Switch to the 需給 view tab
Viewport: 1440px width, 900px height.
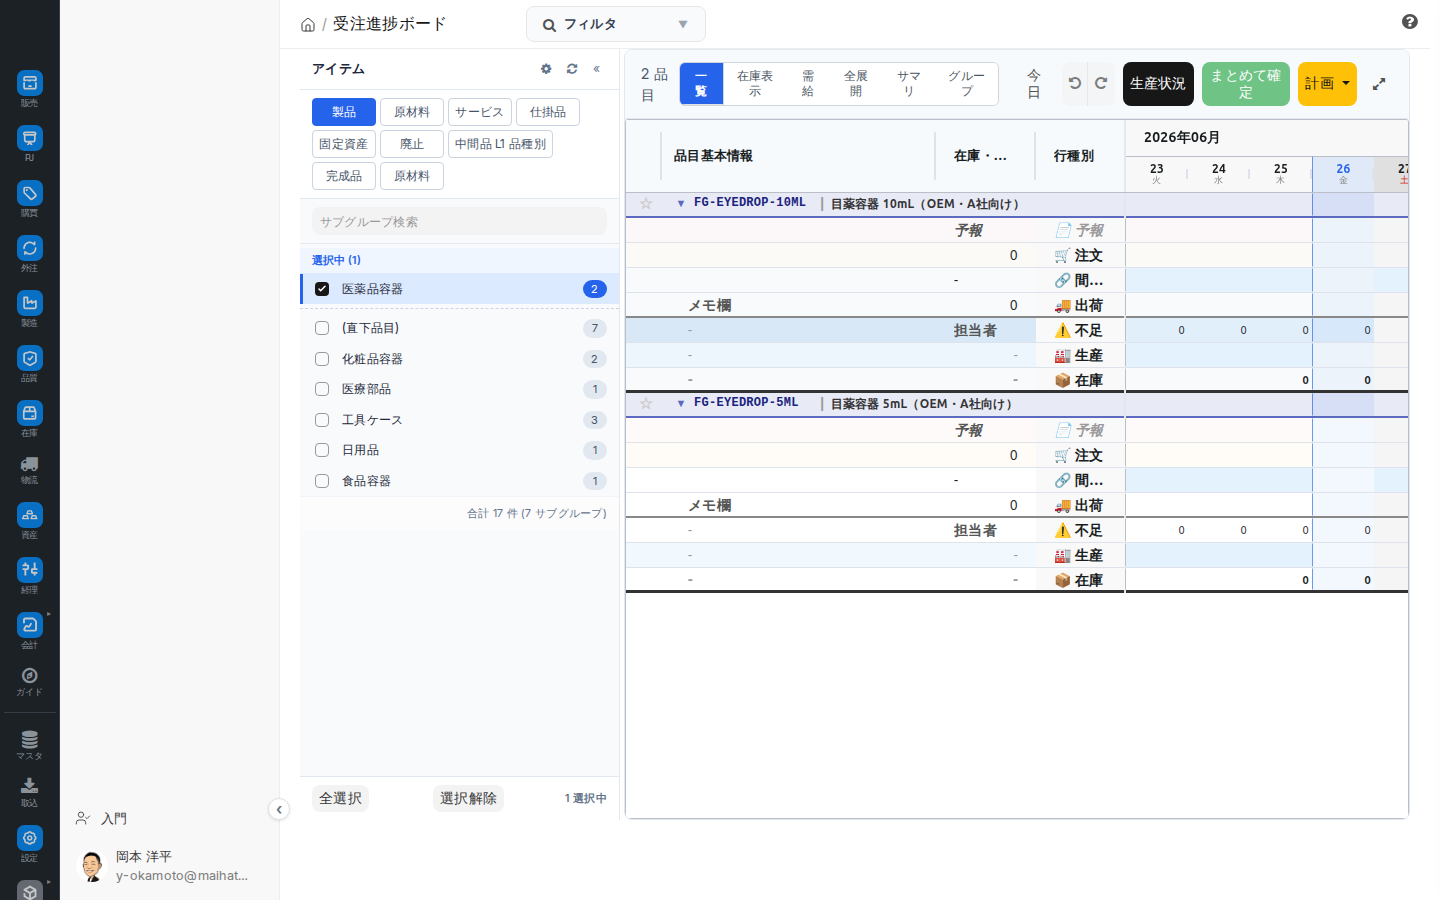click(808, 84)
